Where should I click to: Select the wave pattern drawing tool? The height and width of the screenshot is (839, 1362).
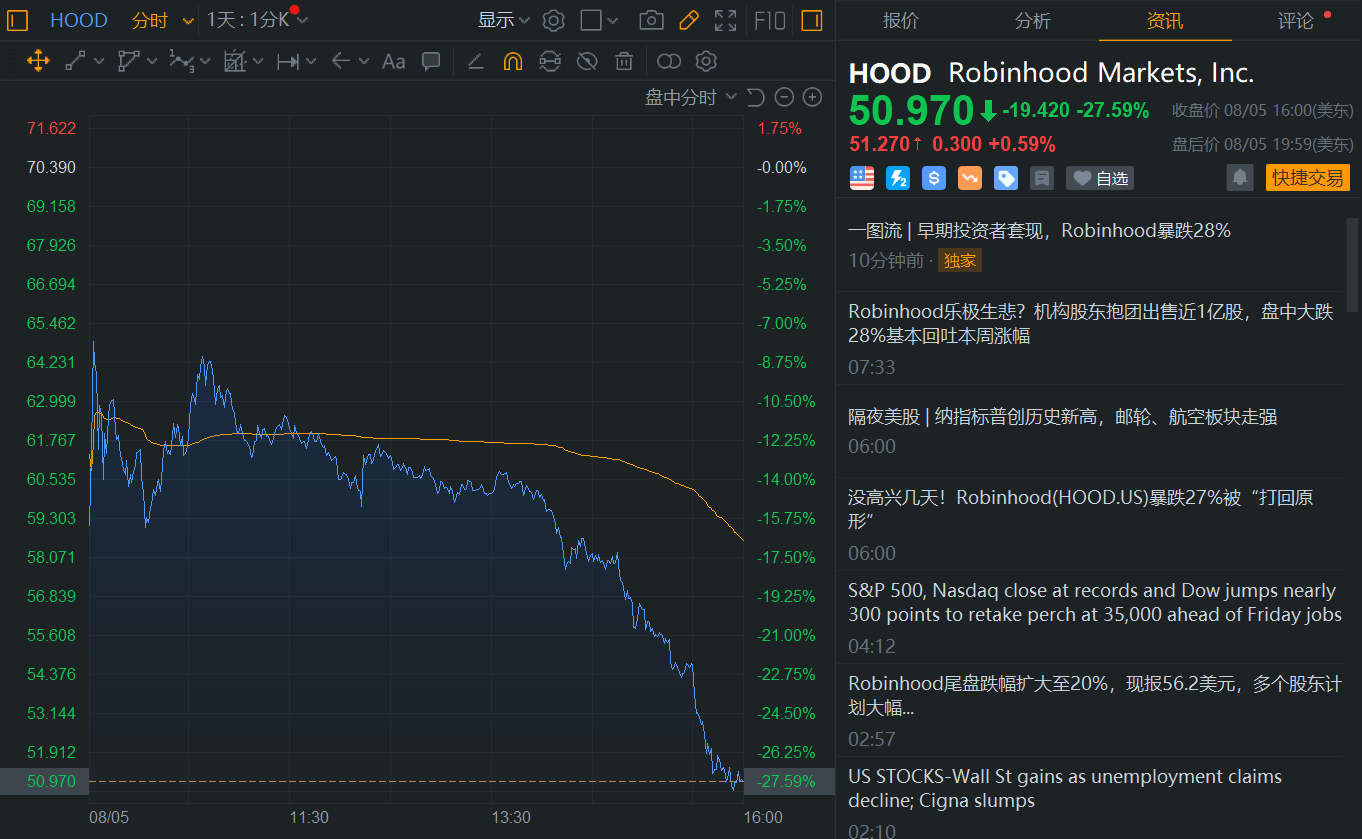pos(181,61)
